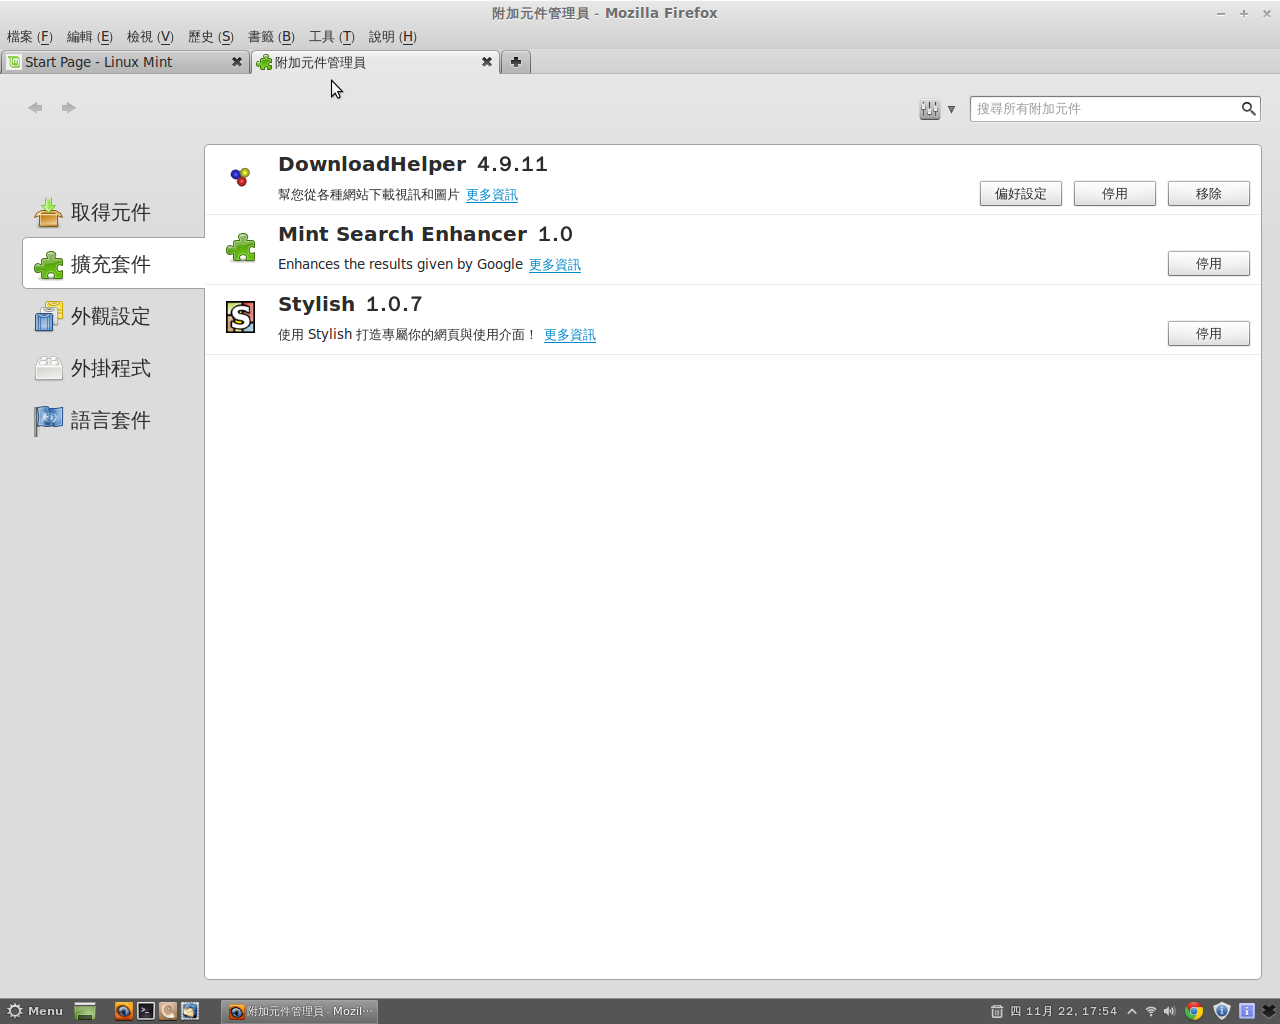
Task: Open the 外觀設定 category
Action: [x=113, y=316]
